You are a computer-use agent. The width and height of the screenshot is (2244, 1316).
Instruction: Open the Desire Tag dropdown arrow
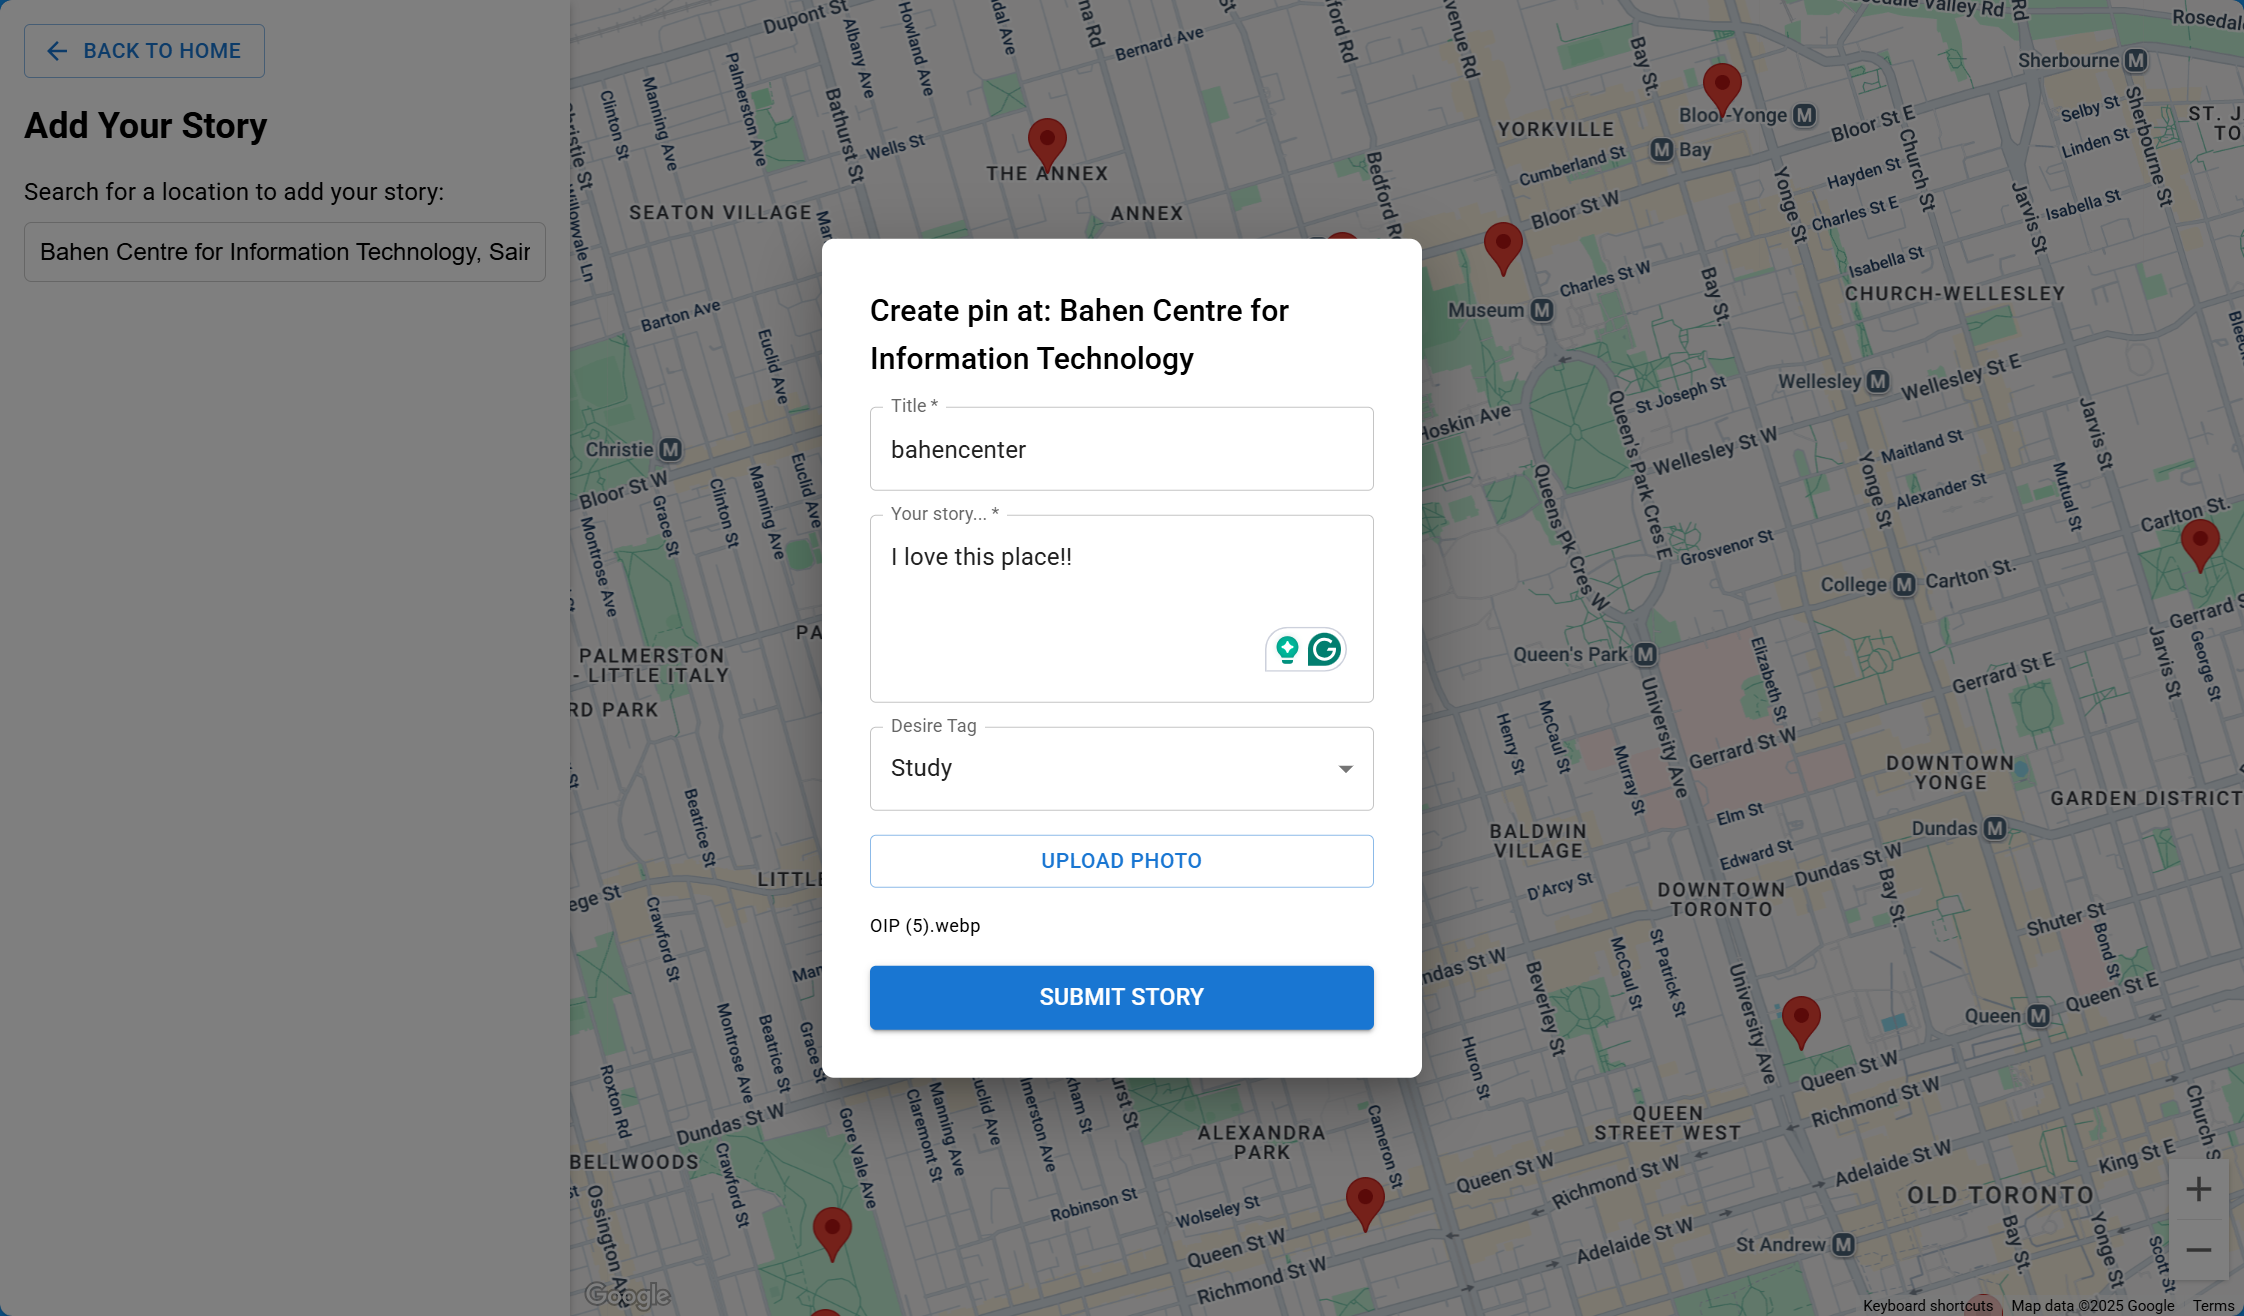tap(1345, 769)
